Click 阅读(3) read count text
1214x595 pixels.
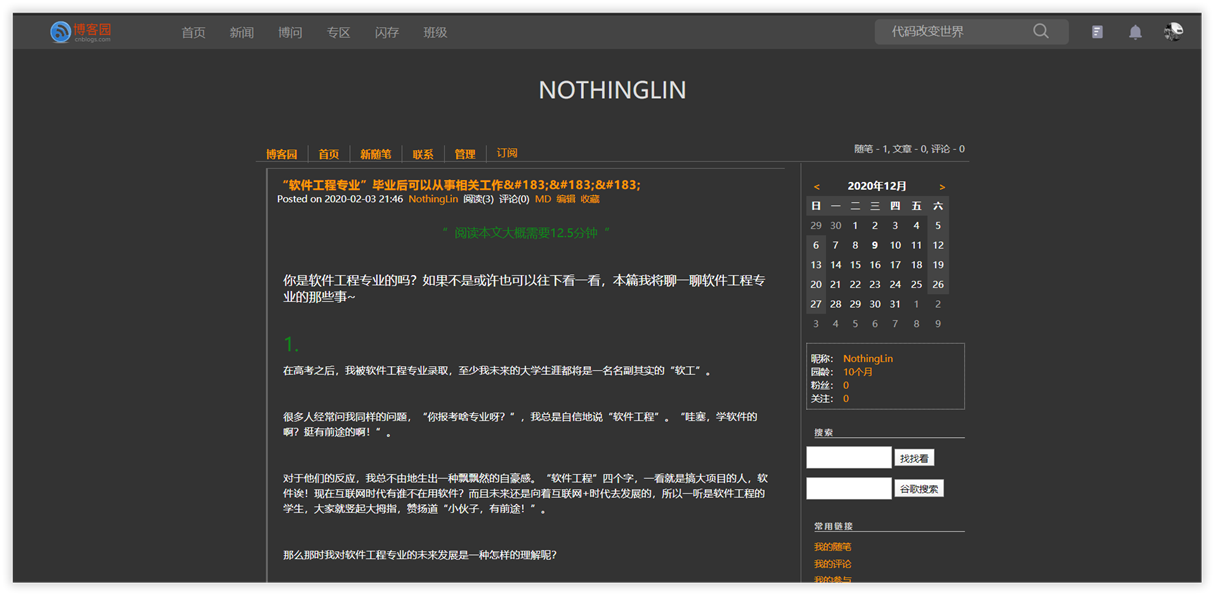coord(478,199)
